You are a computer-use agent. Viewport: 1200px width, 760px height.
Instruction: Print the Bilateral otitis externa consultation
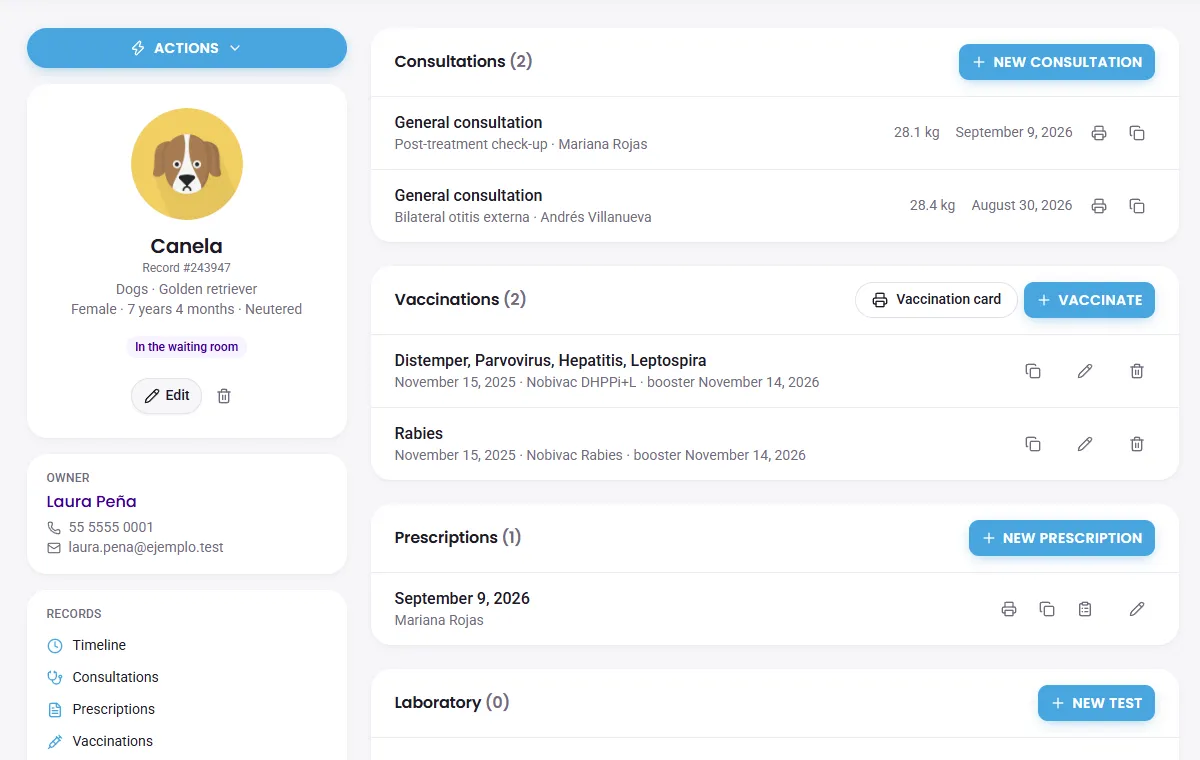pyautogui.click(x=1099, y=206)
